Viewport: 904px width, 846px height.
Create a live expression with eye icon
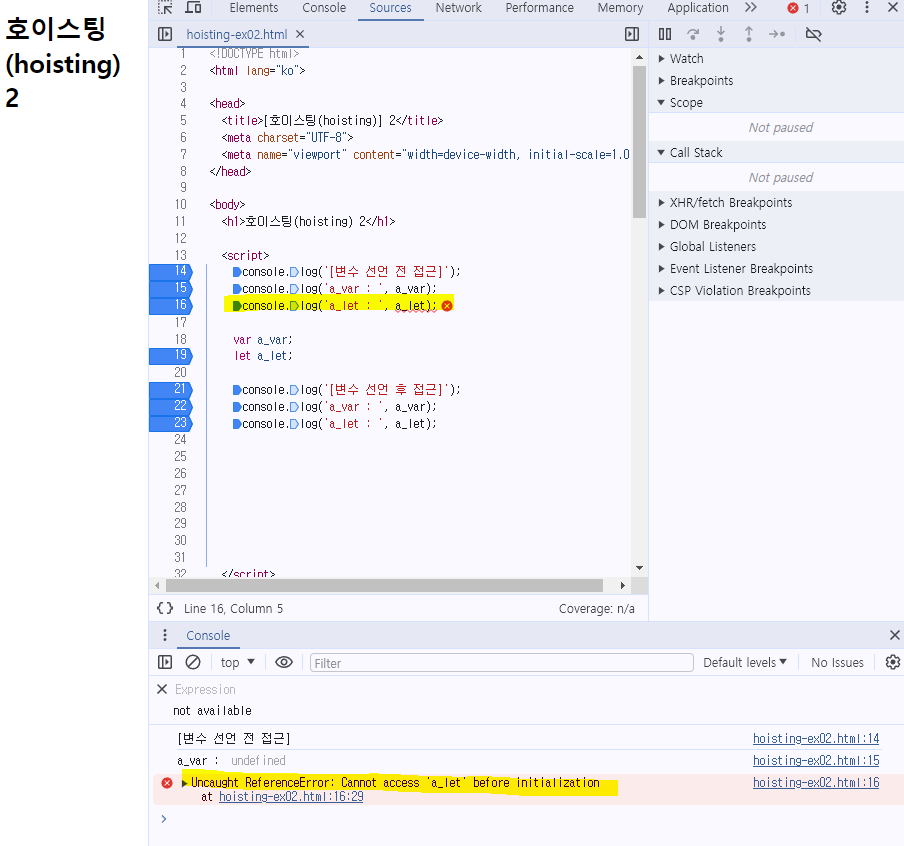[x=284, y=662]
